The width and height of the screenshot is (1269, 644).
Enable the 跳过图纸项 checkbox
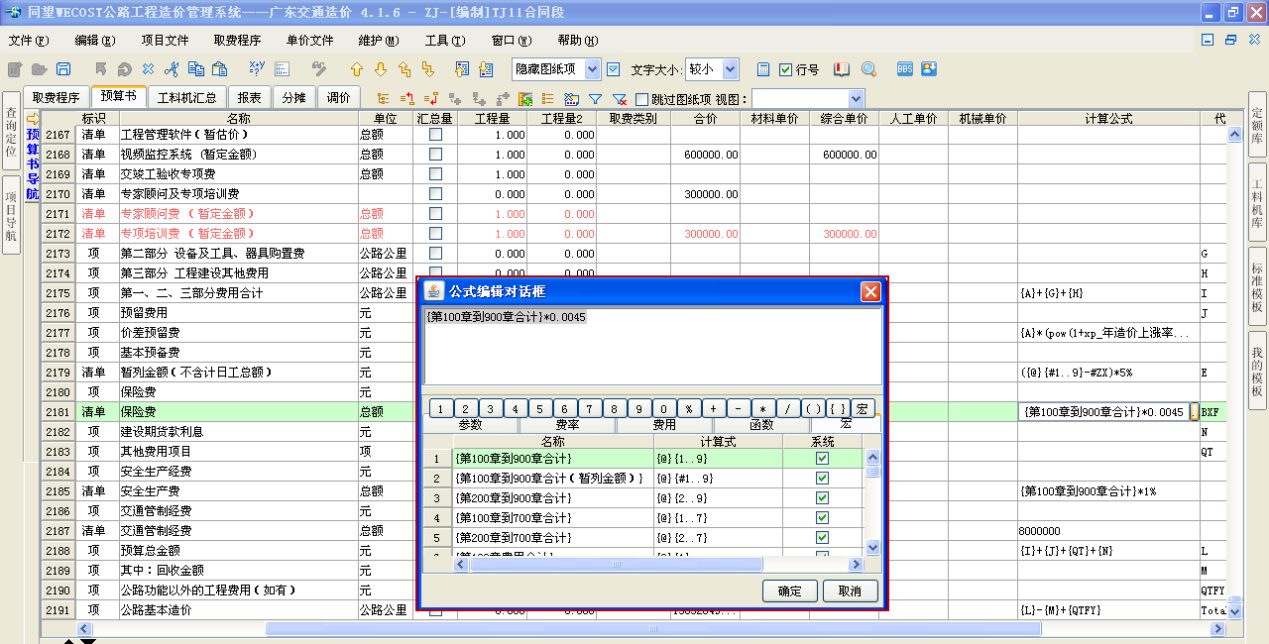click(x=642, y=99)
